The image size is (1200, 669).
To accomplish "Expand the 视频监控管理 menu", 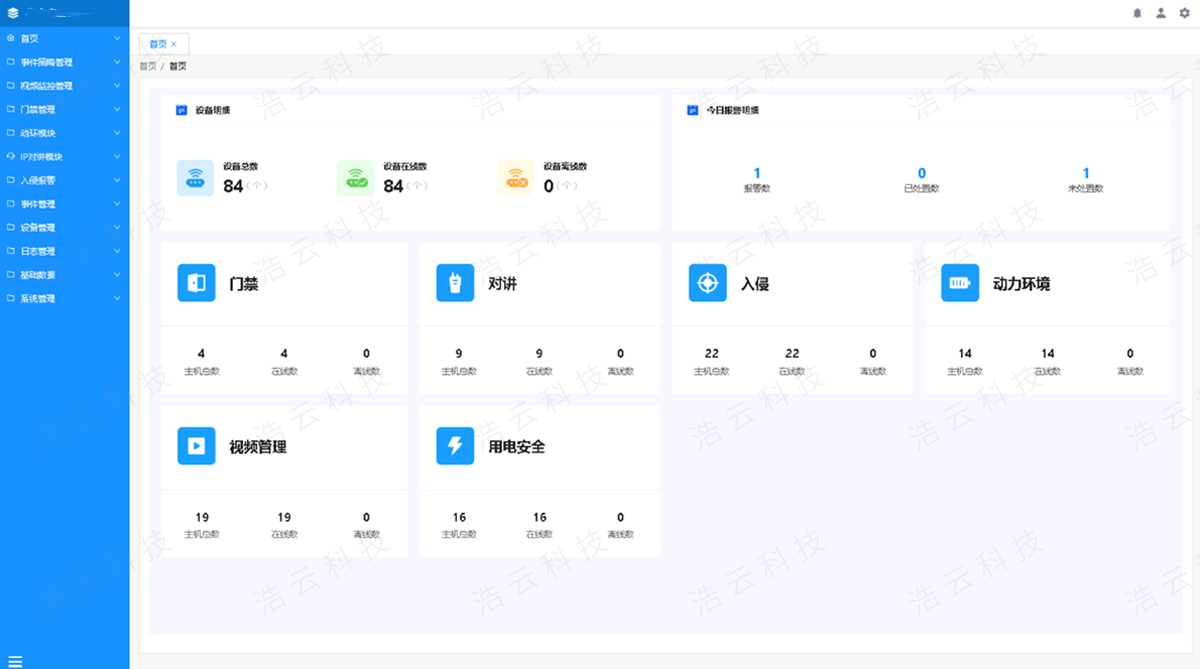I will point(55,85).
